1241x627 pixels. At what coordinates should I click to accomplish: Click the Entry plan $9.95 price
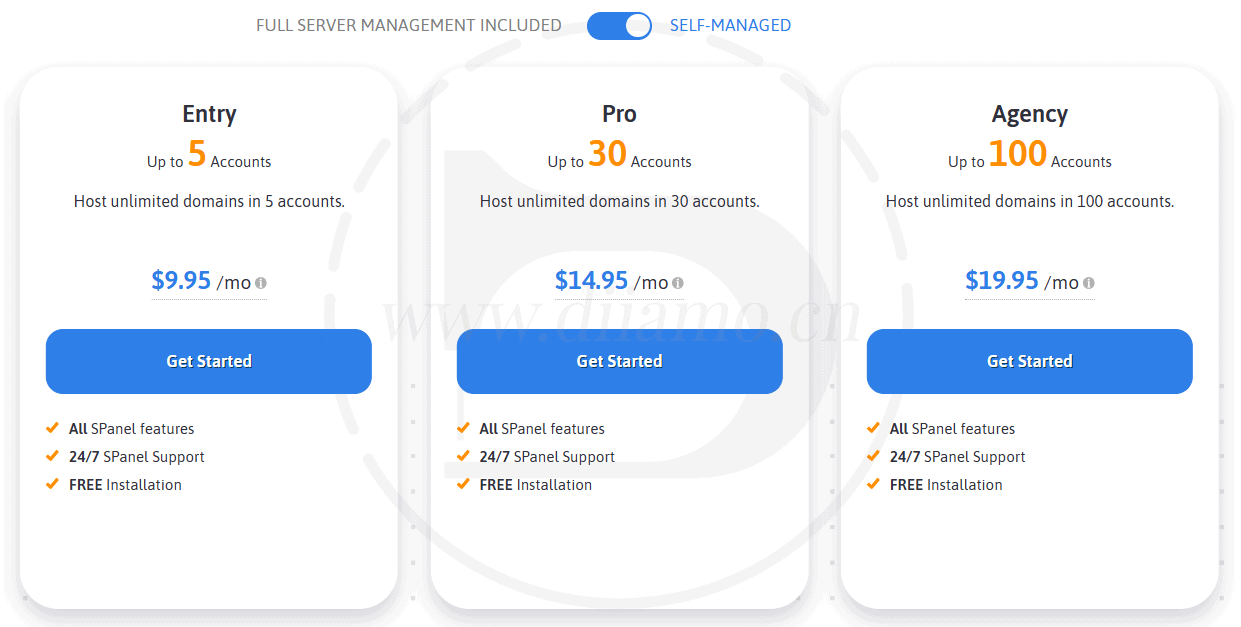pyautogui.click(x=181, y=281)
